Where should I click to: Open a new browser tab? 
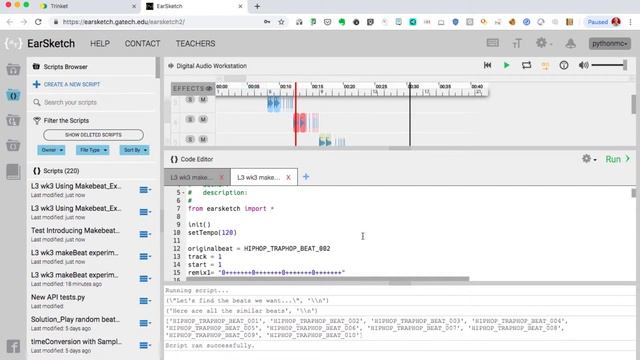coord(257,6)
